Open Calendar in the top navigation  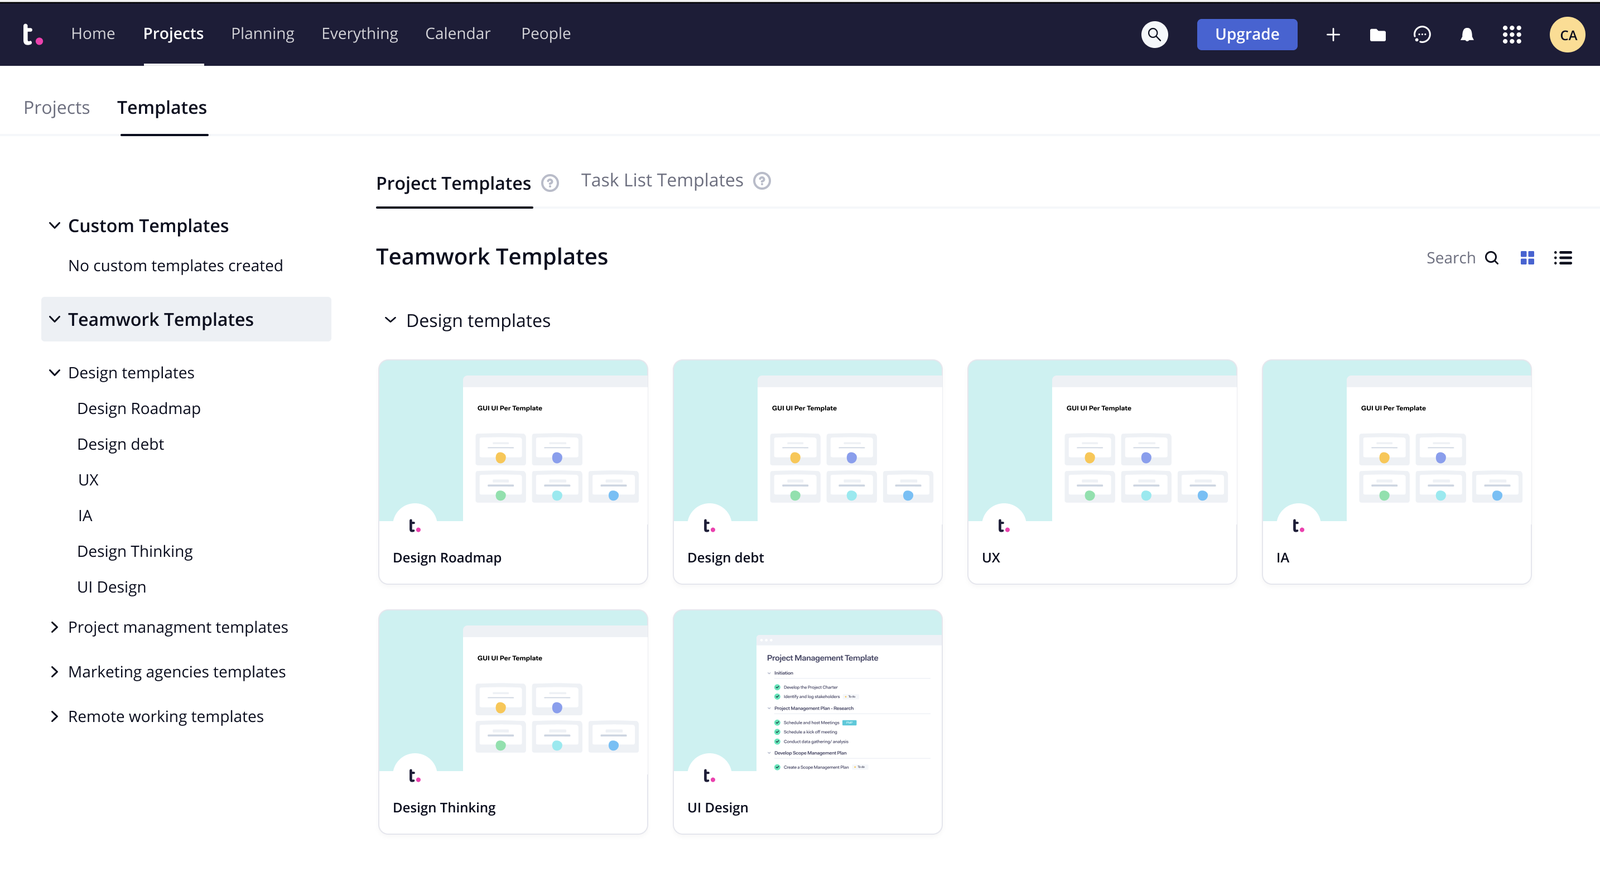[x=458, y=34]
